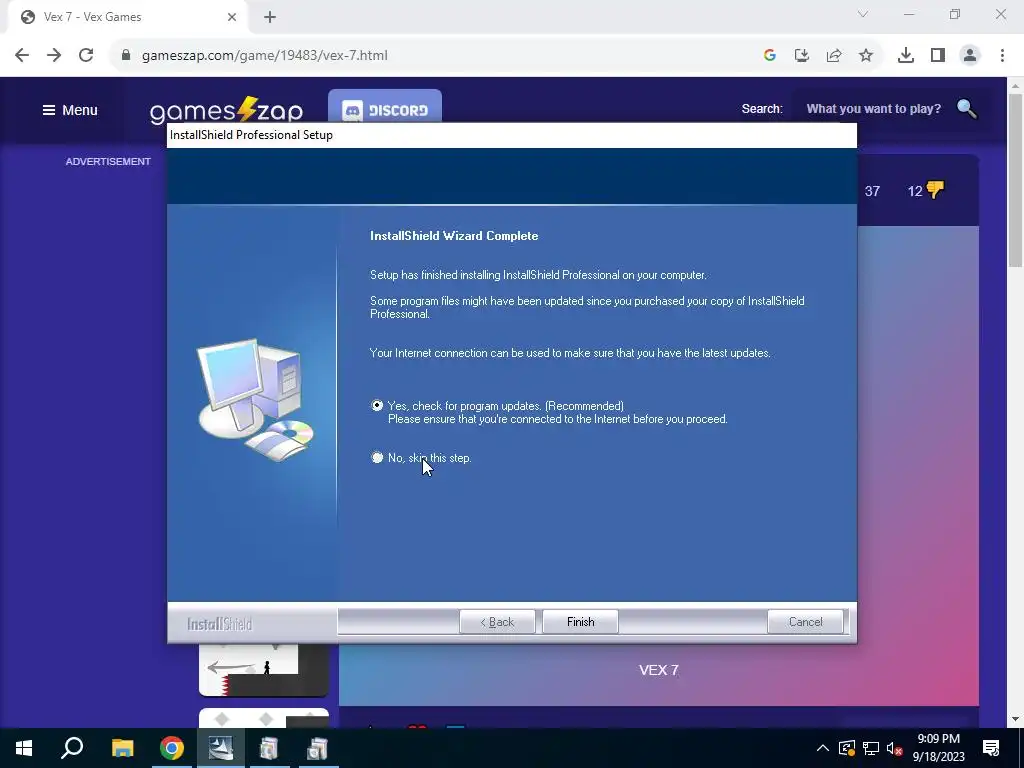Viewport: 1024px width, 768px height.
Task: Click the InstallShield setup taskbar icon
Action: [x=221, y=748]
